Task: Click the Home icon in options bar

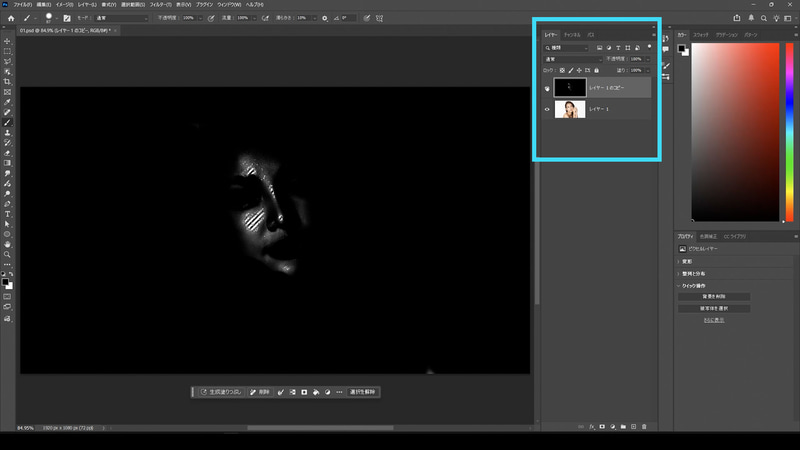Action: point(9,18)
